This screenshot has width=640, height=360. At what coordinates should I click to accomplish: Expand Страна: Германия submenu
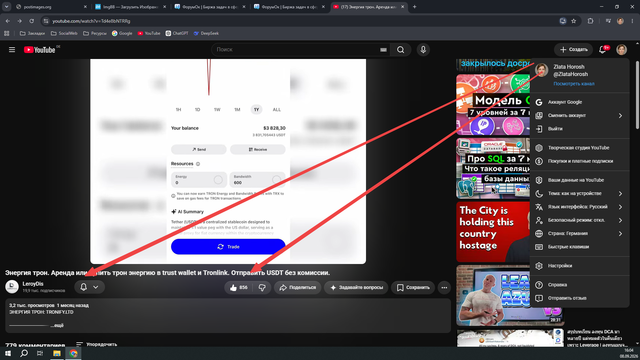pyautogui.click(x=580, y=233)
